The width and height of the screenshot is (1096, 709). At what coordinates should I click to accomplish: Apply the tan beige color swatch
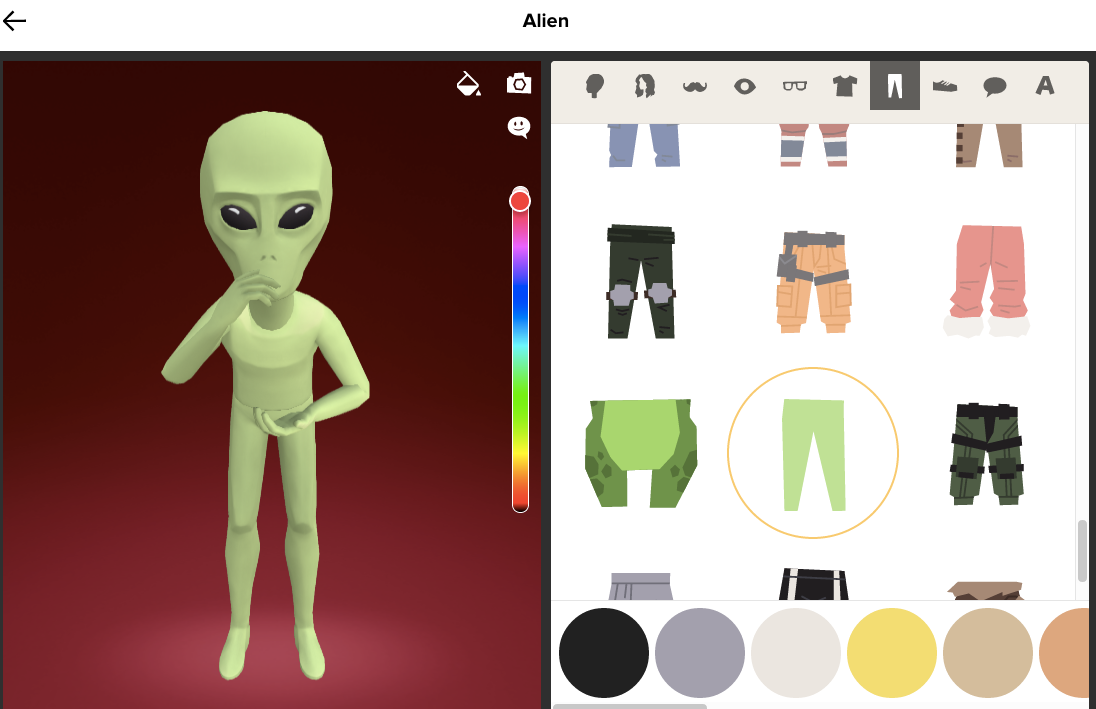[988, 653]
